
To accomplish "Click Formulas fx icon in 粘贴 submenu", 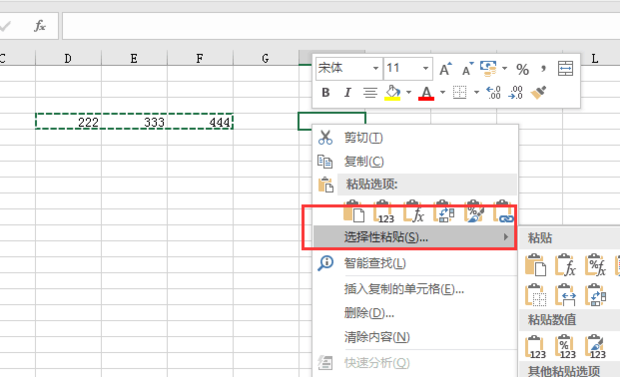I will 565,265.
